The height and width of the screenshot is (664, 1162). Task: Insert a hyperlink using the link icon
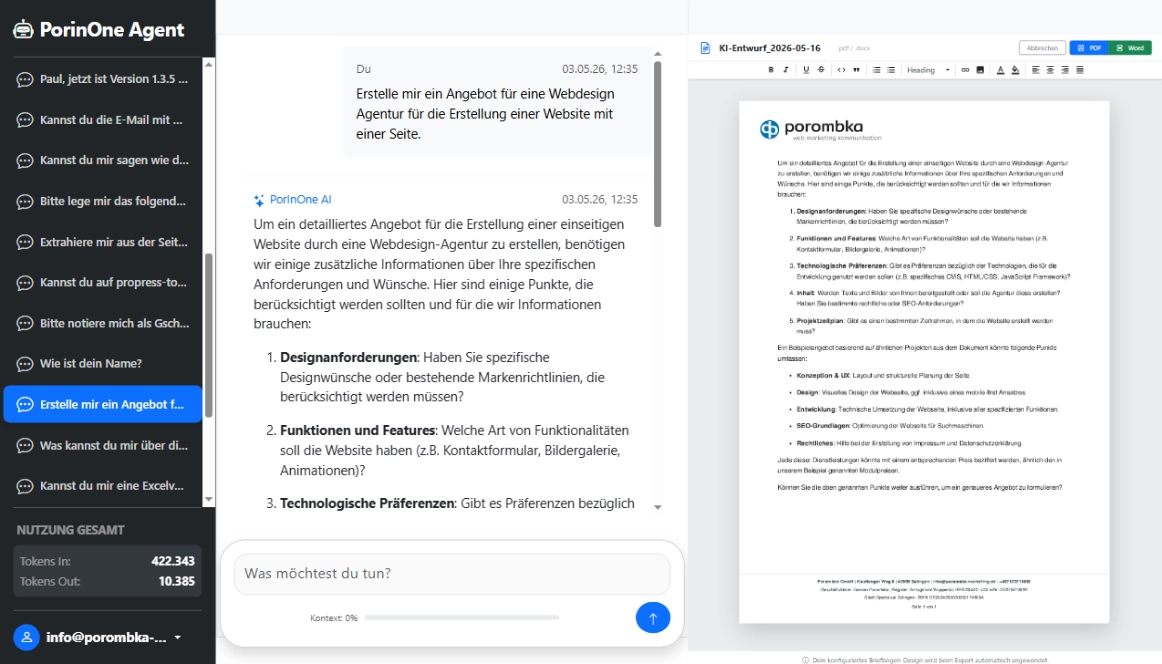tap(965, 70)
